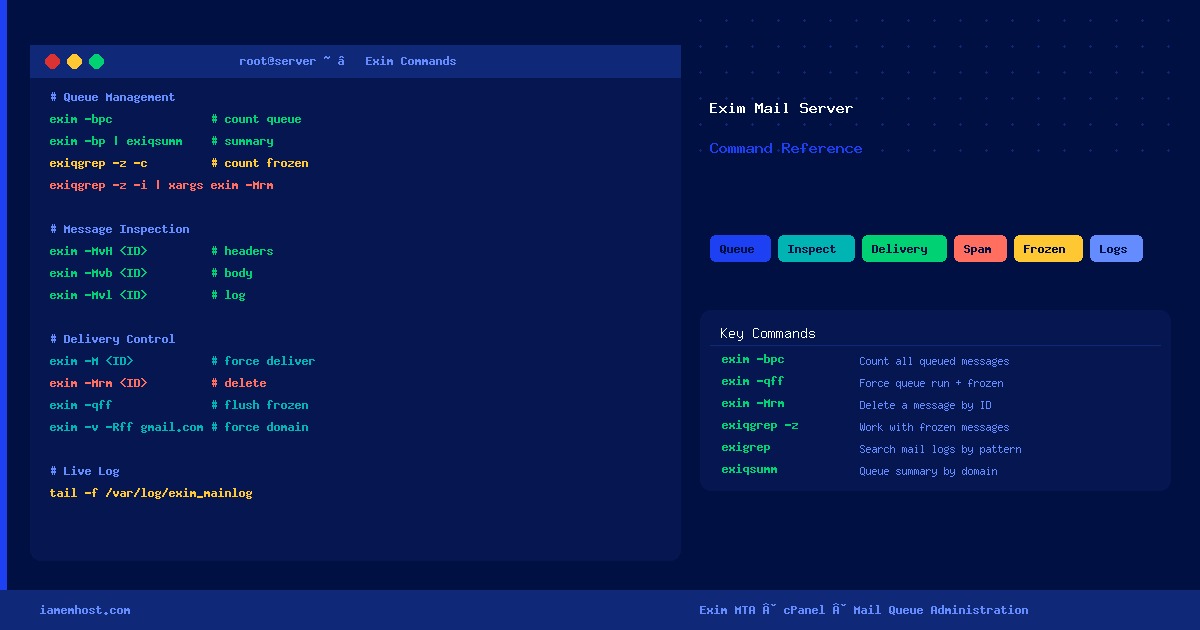
Task: Select exiqgrep -z in Key Commands
Action: point(760,425)
